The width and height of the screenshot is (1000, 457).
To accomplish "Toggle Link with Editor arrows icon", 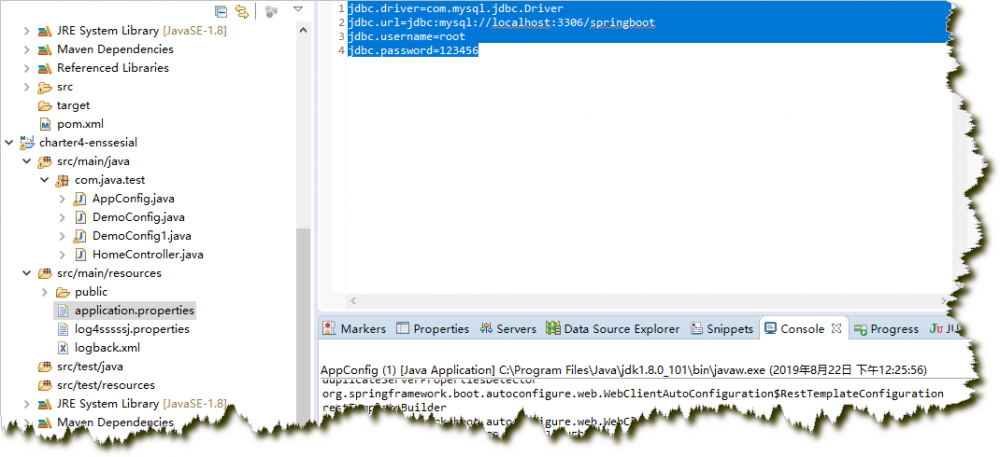I will (x=241, y=11).
